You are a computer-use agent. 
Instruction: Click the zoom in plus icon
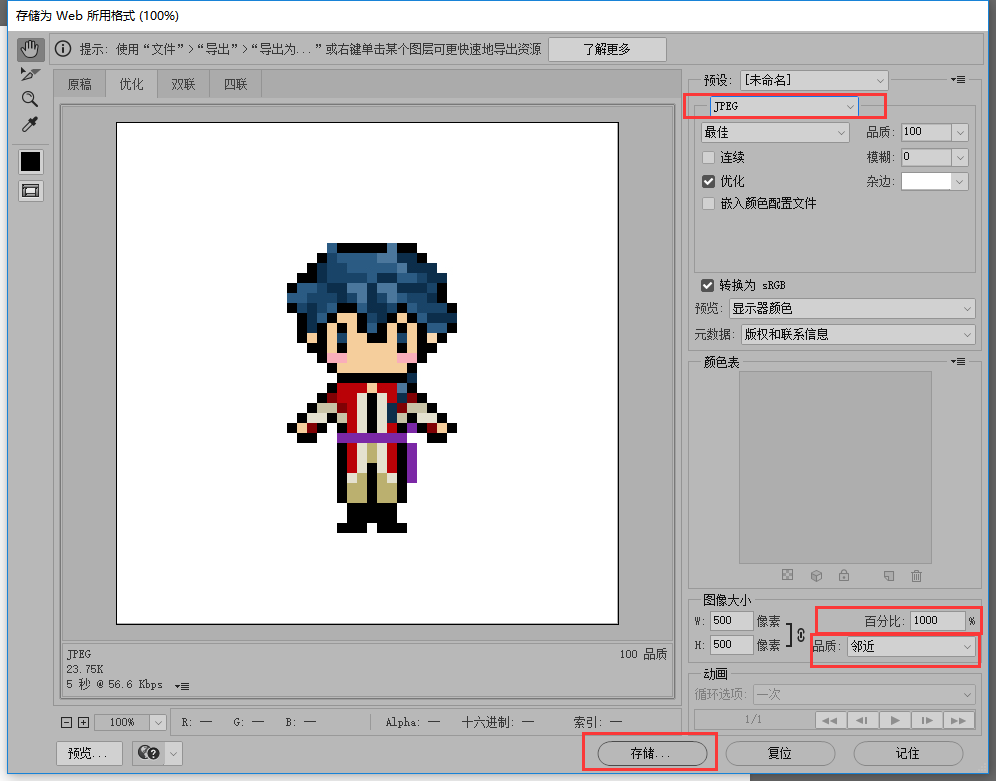83,722
